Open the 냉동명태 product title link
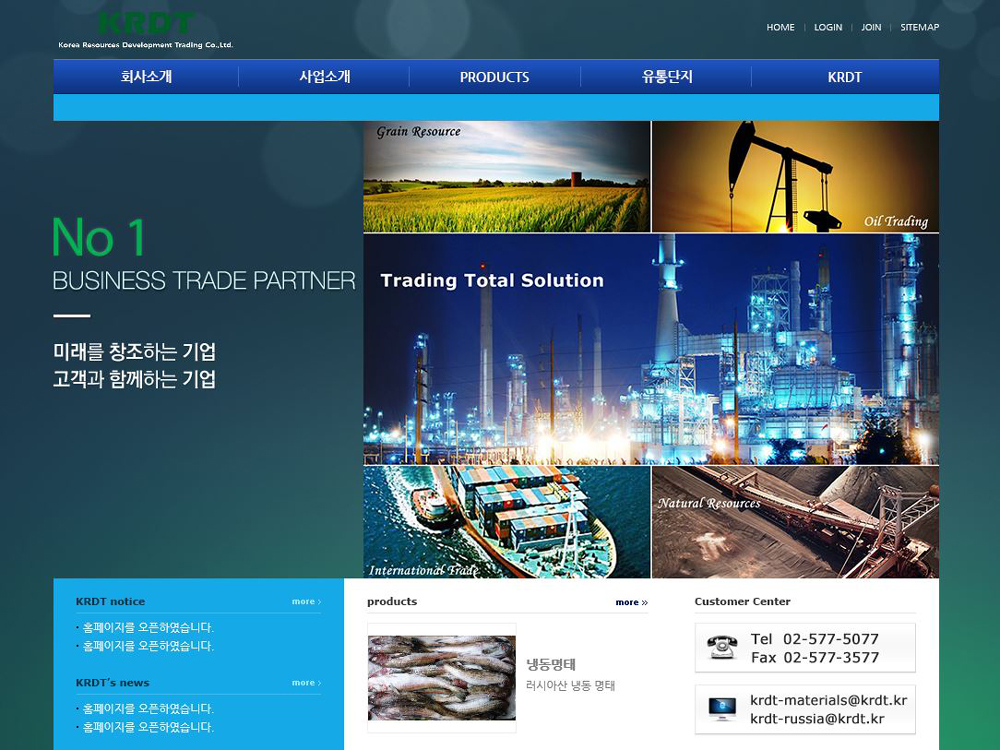 click(551, 664)
